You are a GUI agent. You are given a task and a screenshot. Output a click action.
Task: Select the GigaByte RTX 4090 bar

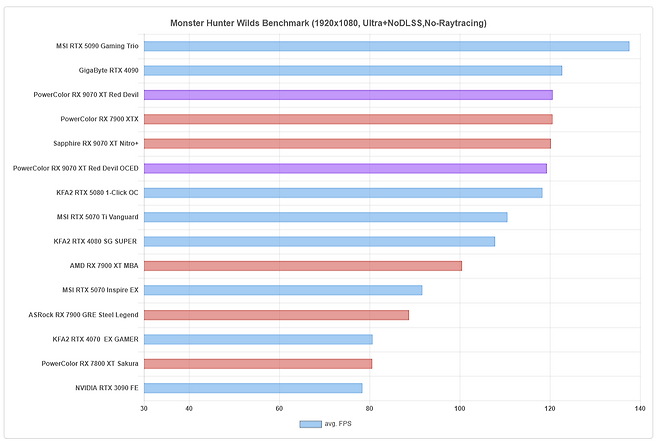pyautogui.click(x=352, y=70)
